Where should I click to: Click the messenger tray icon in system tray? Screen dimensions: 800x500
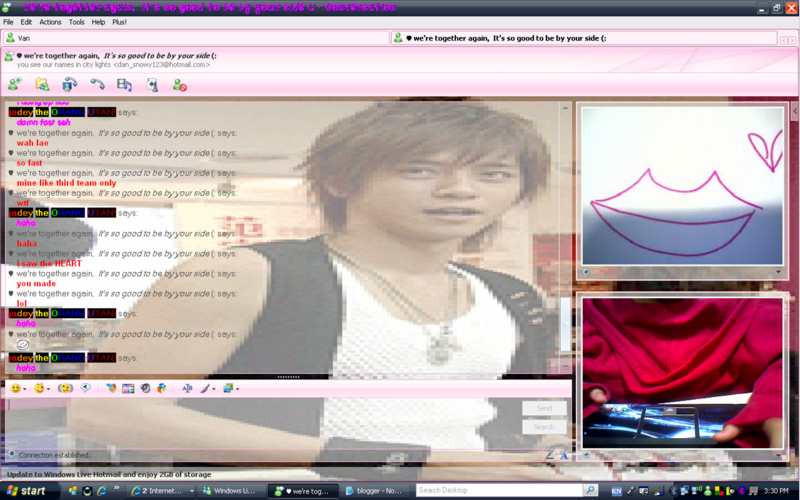pyautogui.click(x=708, y=491)
